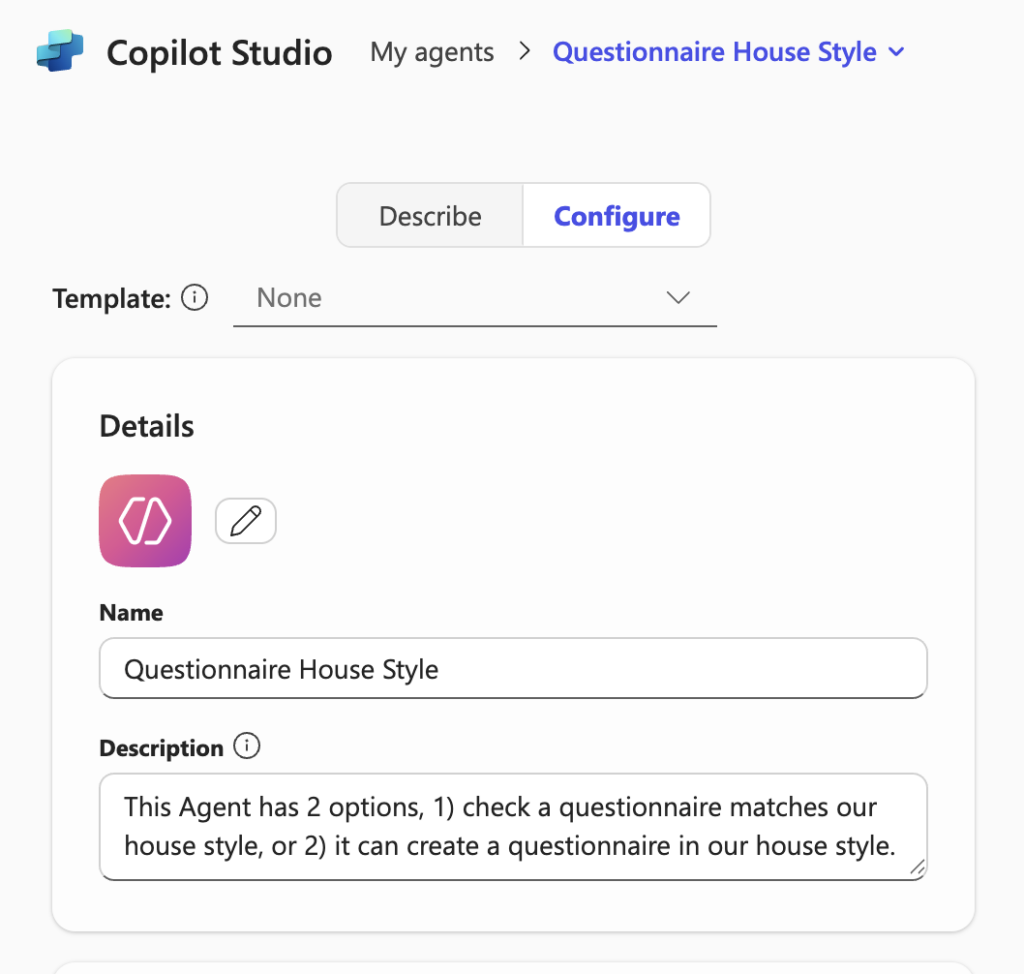Click the Details section heading
Image resolution: width=1024 pixels, height=974 pixels.
click(147, 426)
